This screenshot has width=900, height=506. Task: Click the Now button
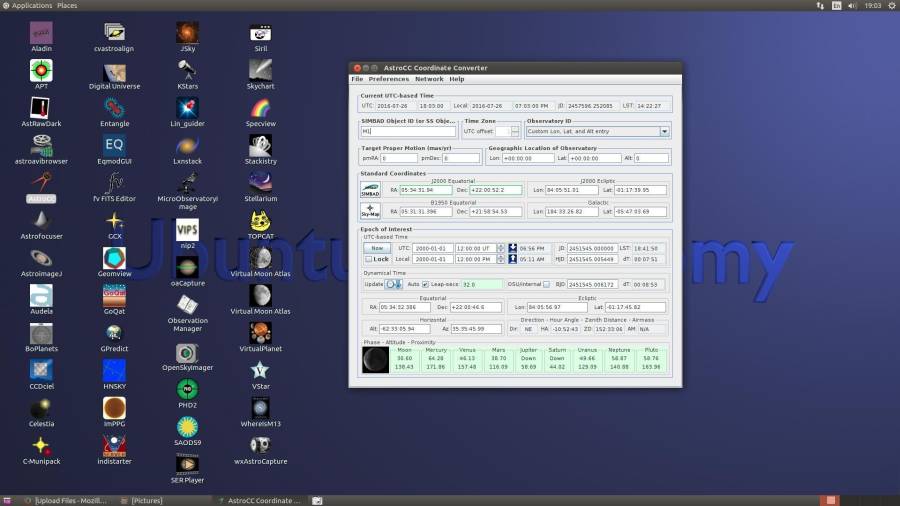point(377,248)
